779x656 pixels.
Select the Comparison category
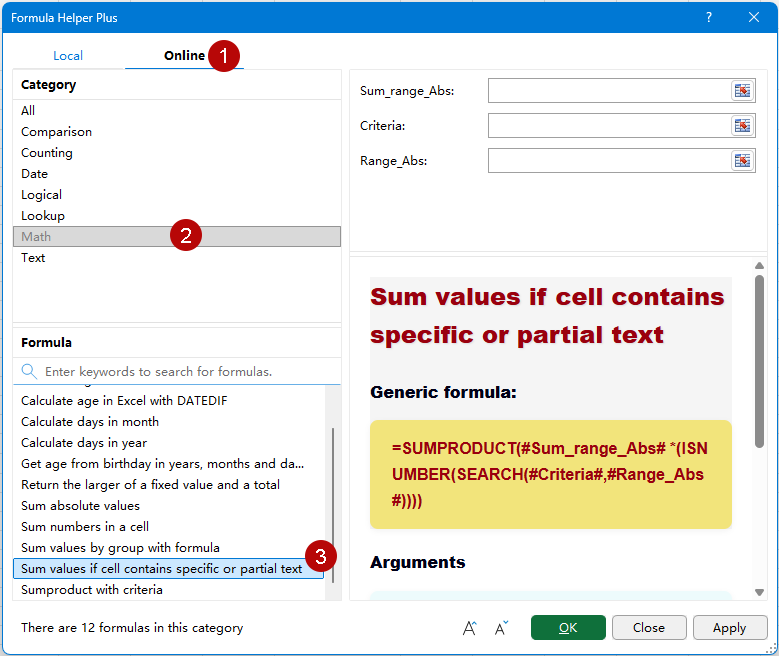tap(177, 132)
